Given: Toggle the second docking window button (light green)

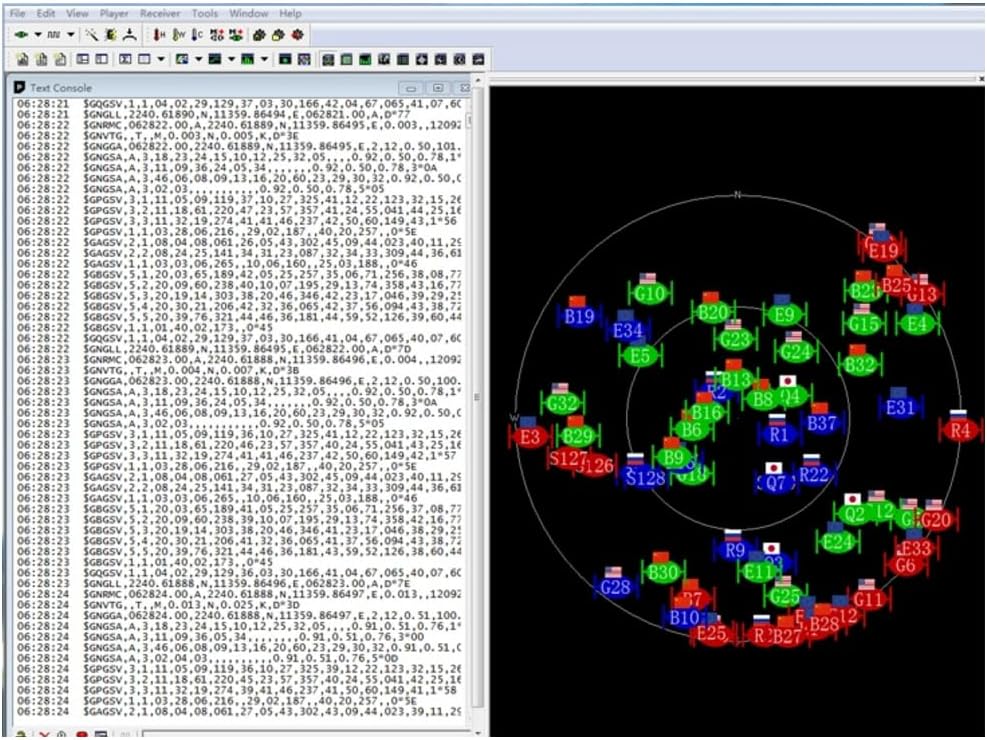Looking at the screenshot, I should click(346, 60).
